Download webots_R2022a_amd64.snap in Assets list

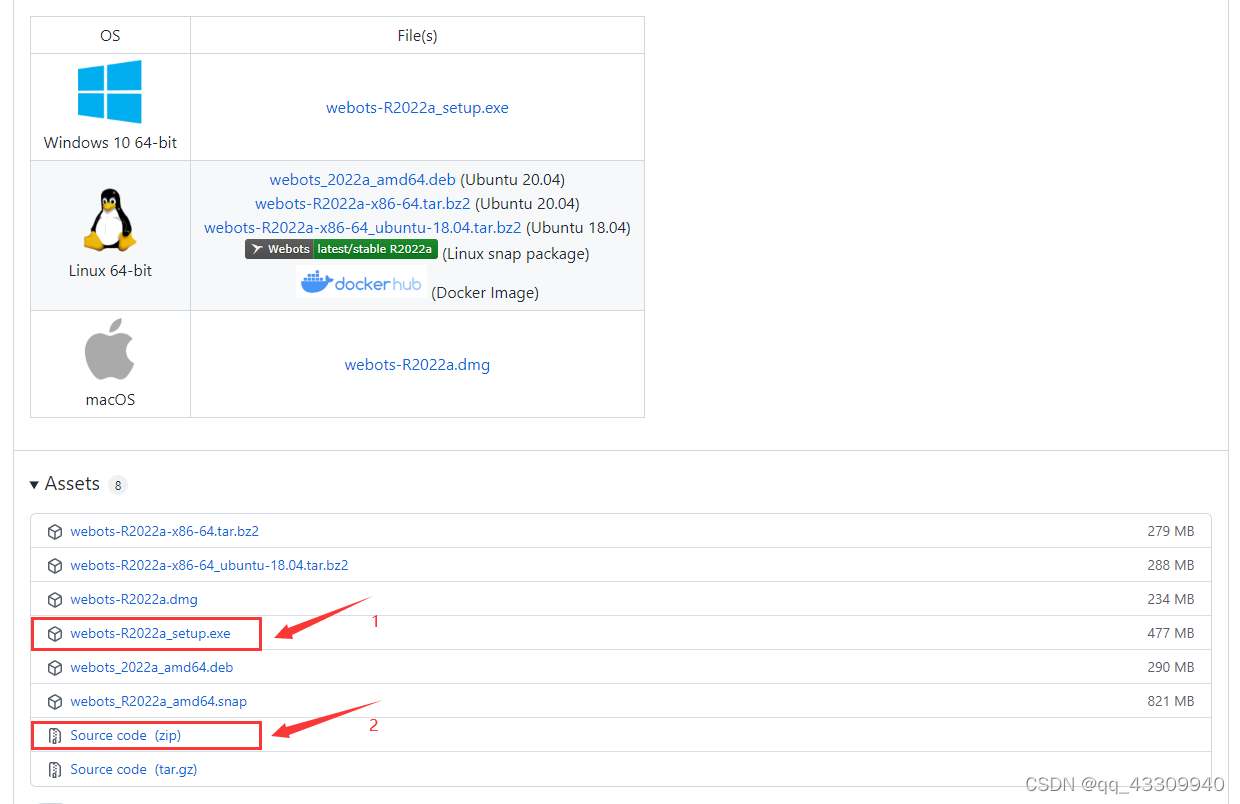pyautogui.click(x=158, y=702)
